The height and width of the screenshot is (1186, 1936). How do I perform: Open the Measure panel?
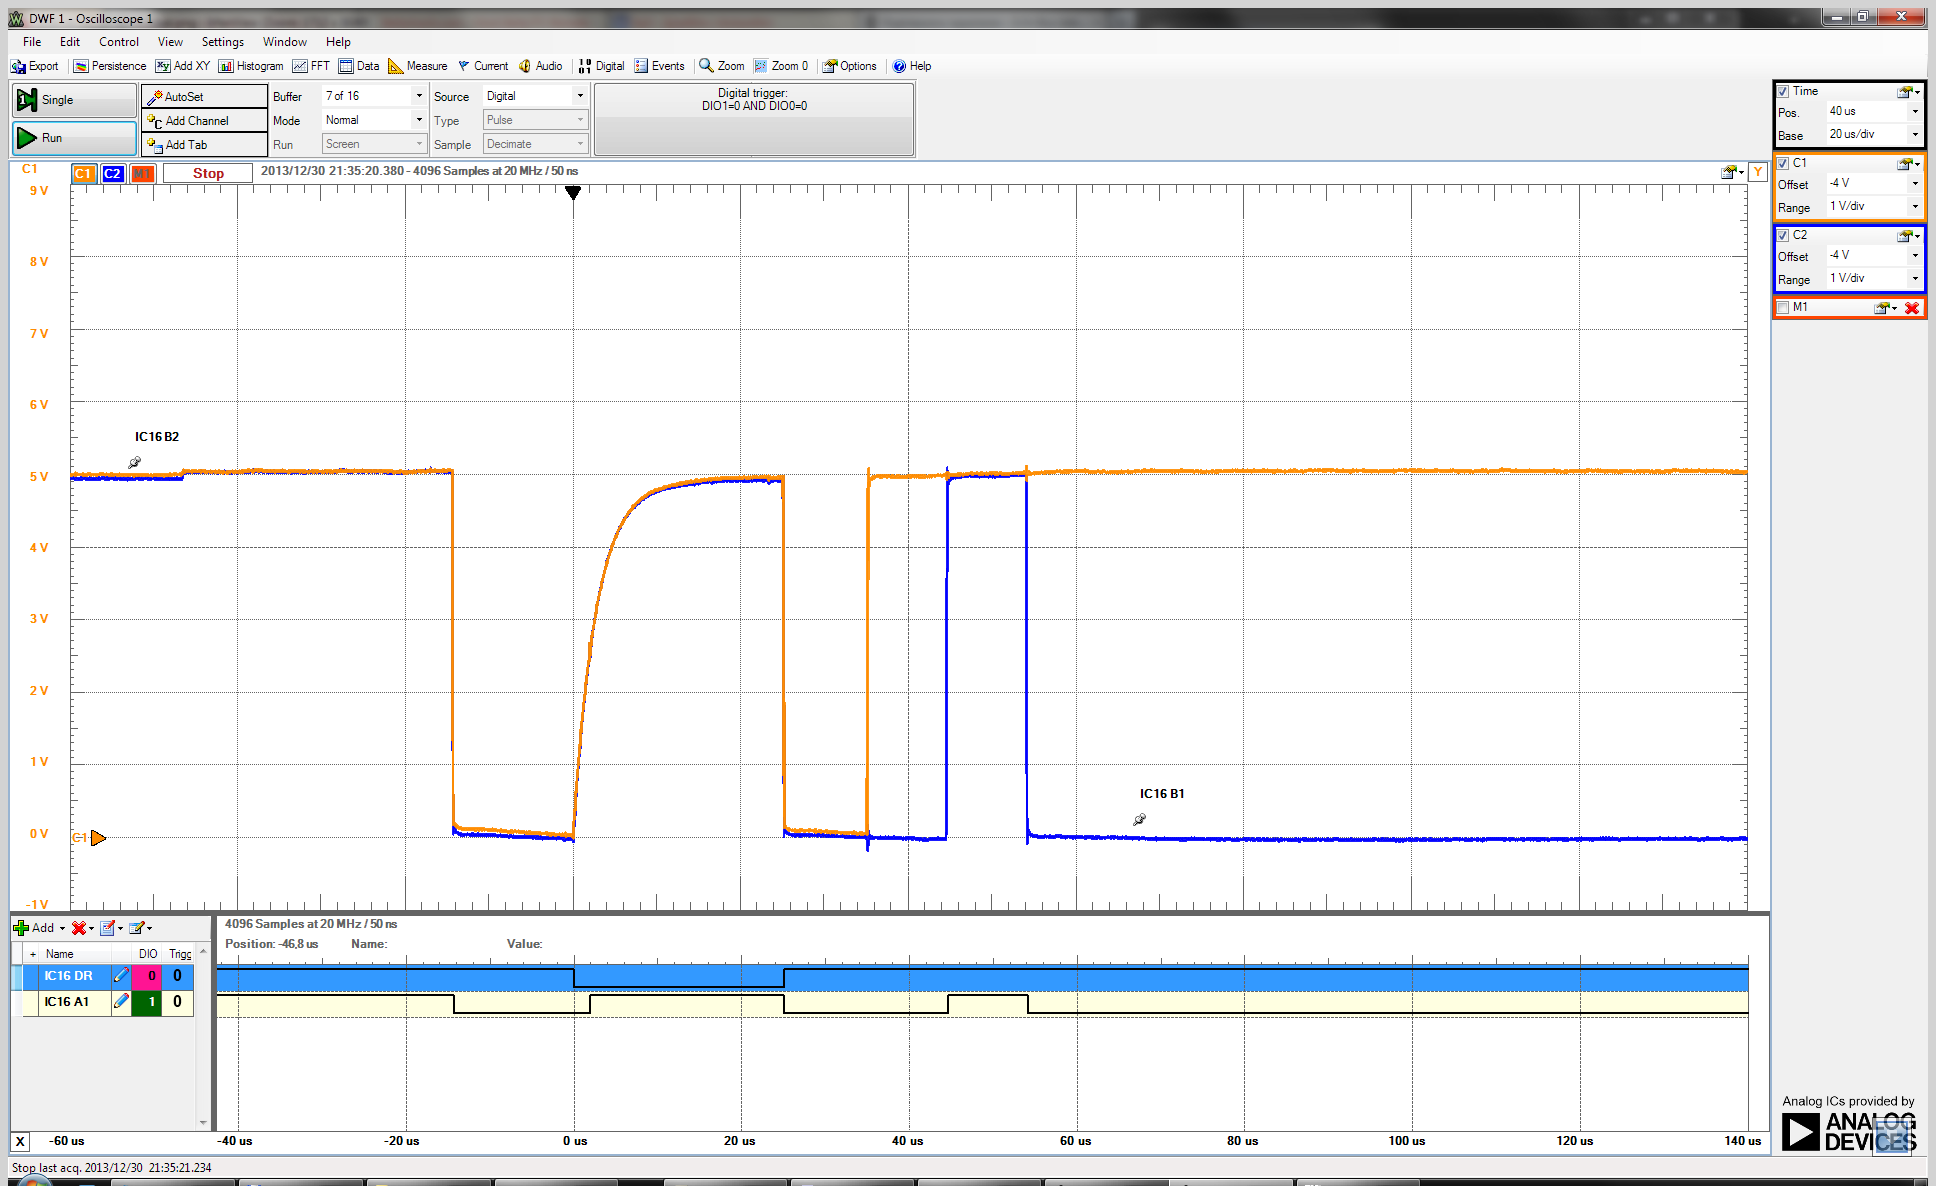click(418, 66)
